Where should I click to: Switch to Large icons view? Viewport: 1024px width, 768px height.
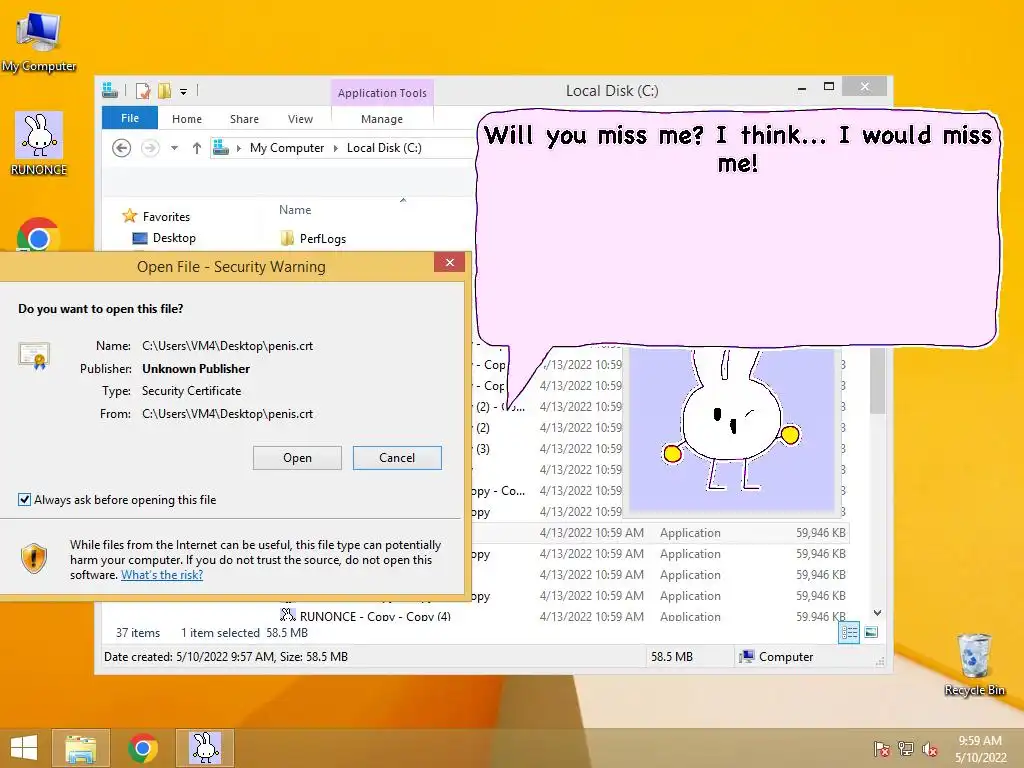coord(871,632)
